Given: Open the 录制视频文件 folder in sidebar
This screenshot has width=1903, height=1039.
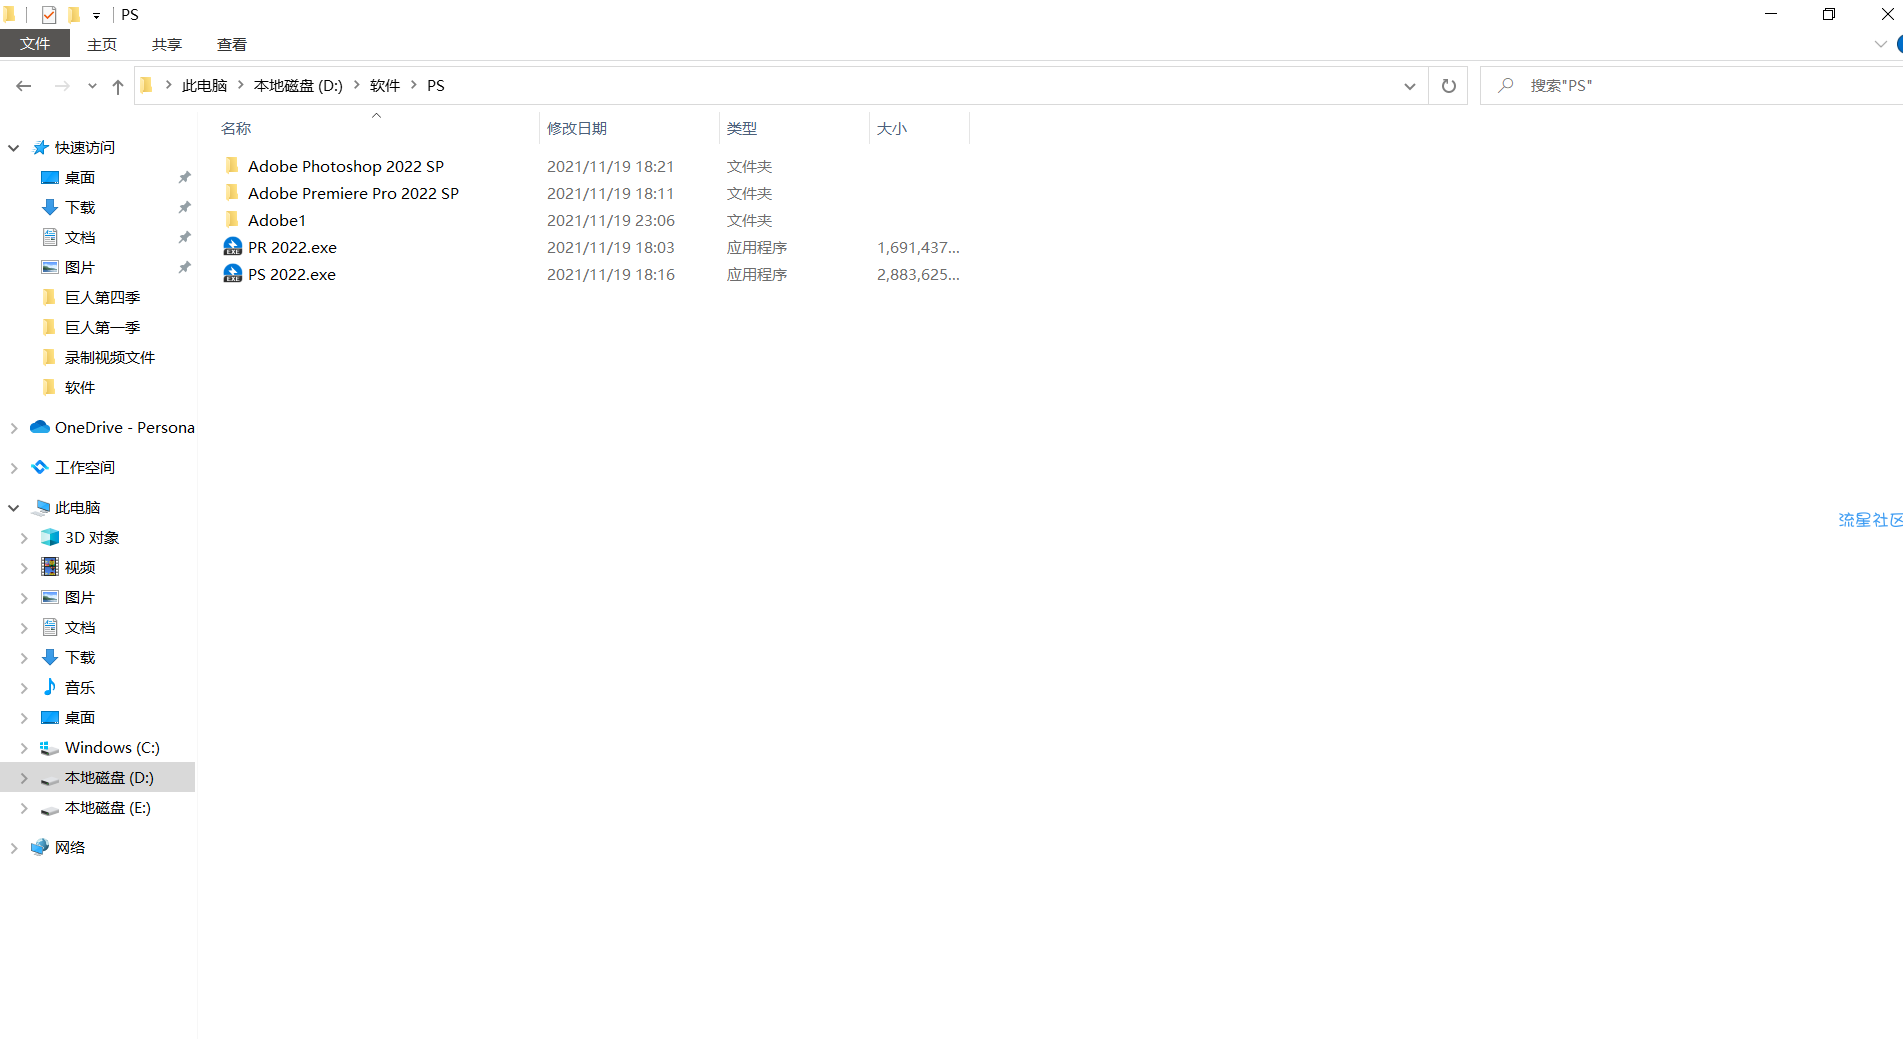Looking at the screenshot, I should point(110,358).
